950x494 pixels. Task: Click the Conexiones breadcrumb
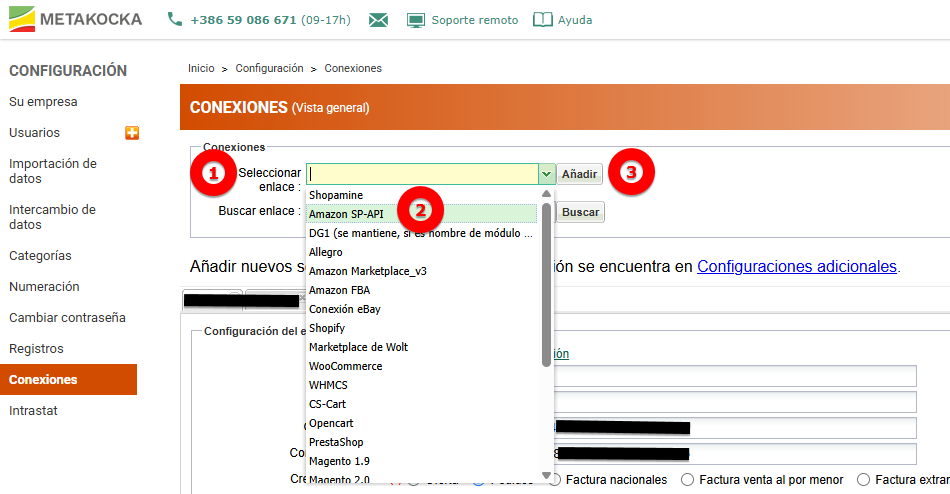(353, 68)
